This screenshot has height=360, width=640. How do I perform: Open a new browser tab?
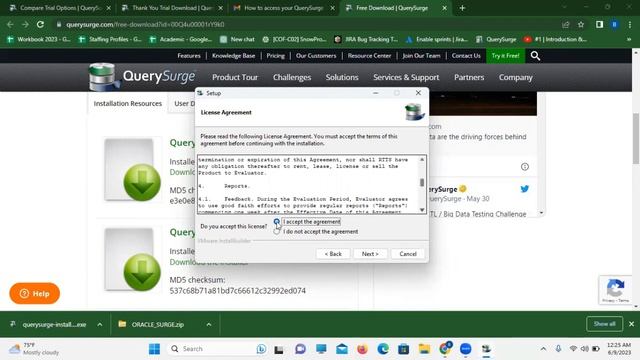(462, 8)
